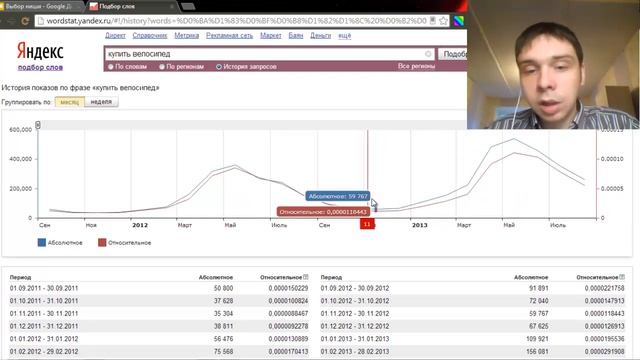The height and width of the screenshot is (360, 640).
Task: Open the 'Баян' link
Action: (x=296, y=36)
